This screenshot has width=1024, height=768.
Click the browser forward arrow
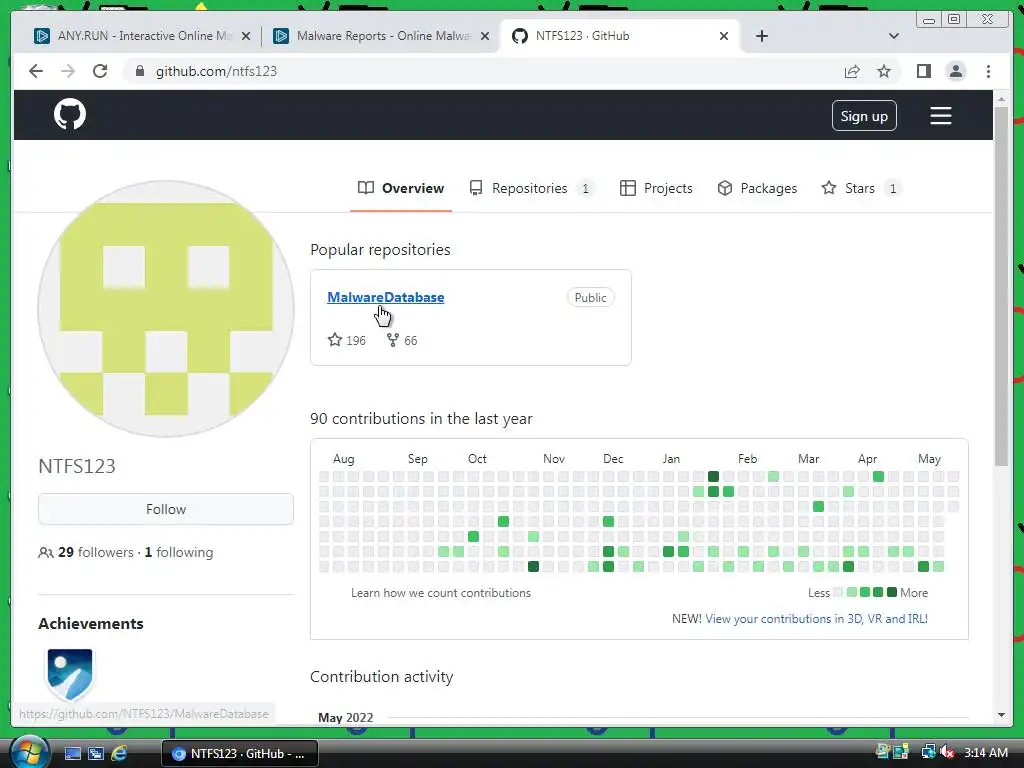(x=68, y=71)
